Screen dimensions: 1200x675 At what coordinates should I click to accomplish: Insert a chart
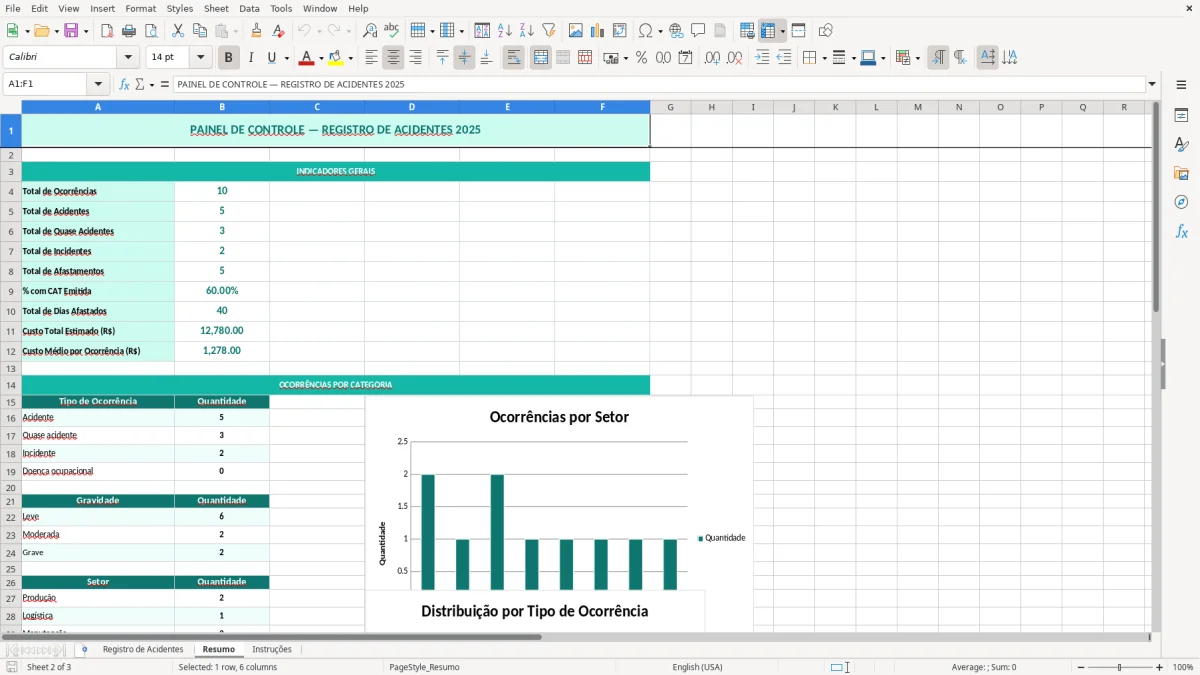[598, 31]
